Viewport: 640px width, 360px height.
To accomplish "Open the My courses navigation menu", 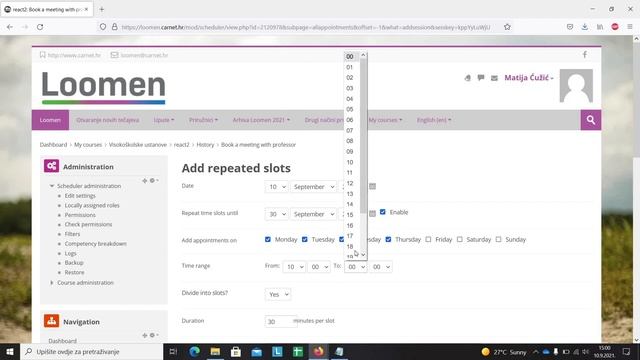I will (x=385, y=120).
